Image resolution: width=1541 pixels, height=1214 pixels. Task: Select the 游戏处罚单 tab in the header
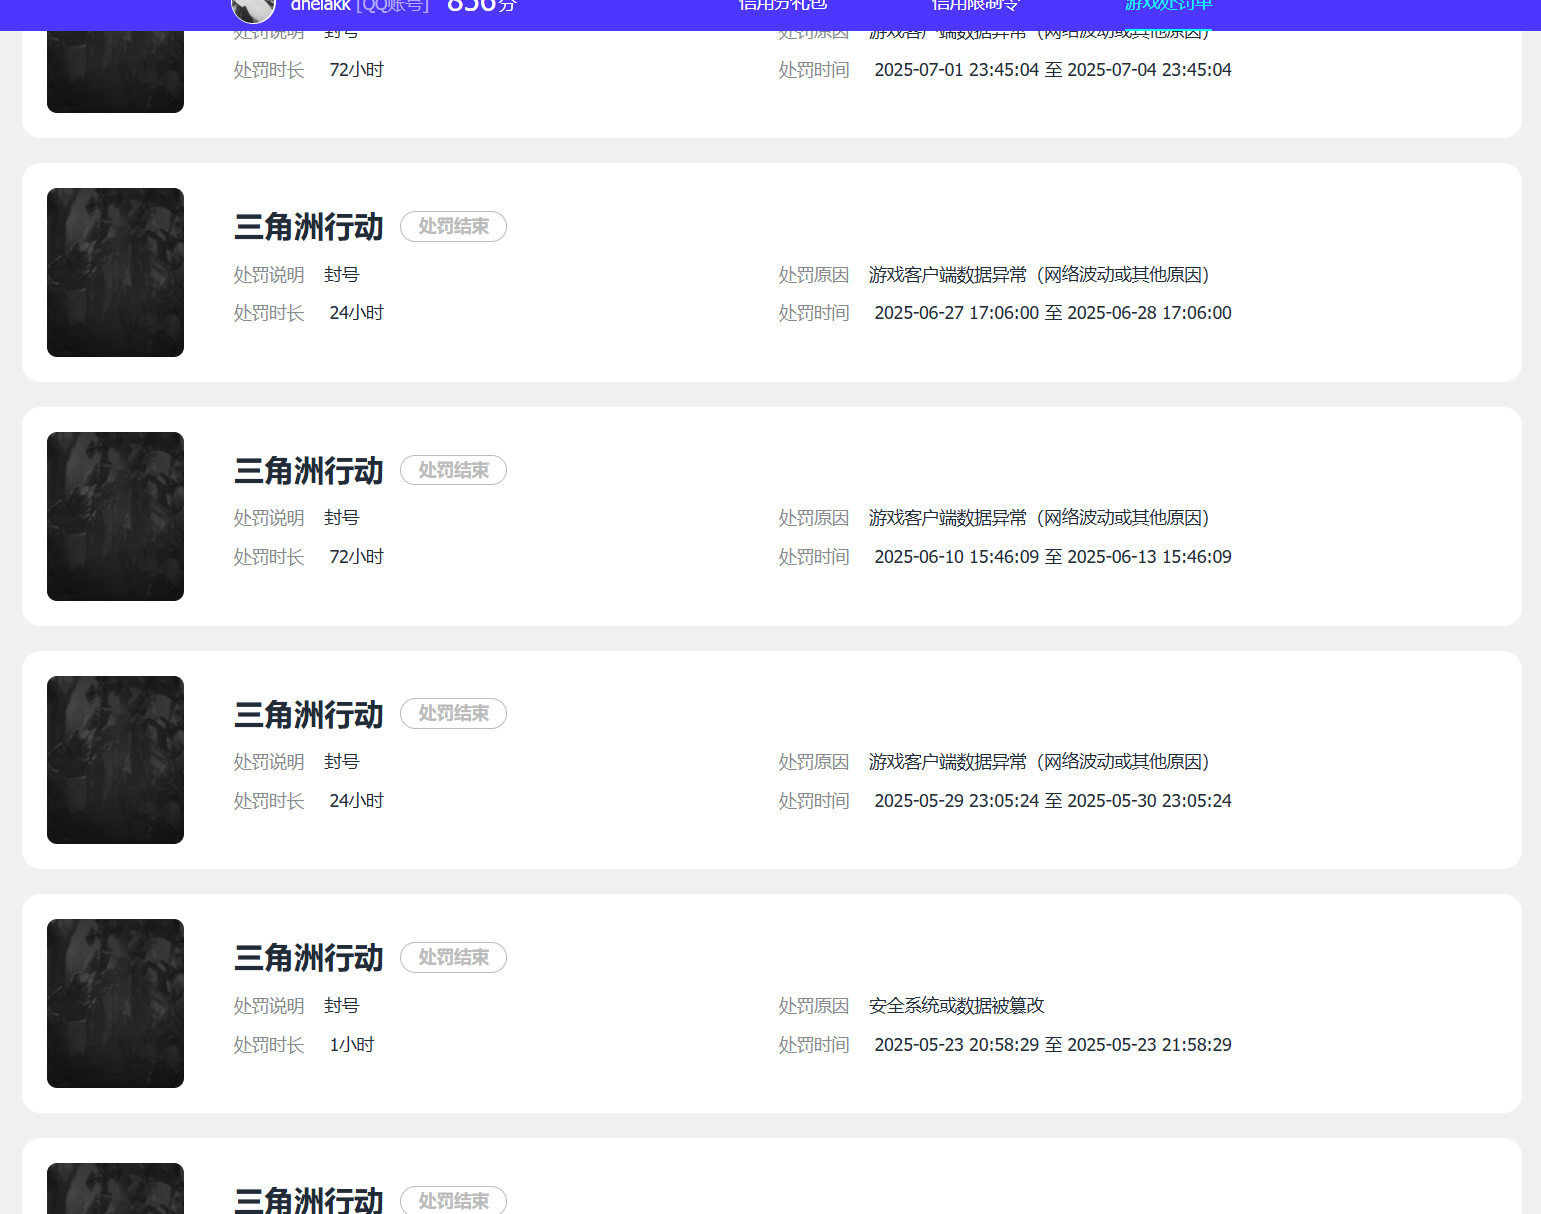[1168, 5]
